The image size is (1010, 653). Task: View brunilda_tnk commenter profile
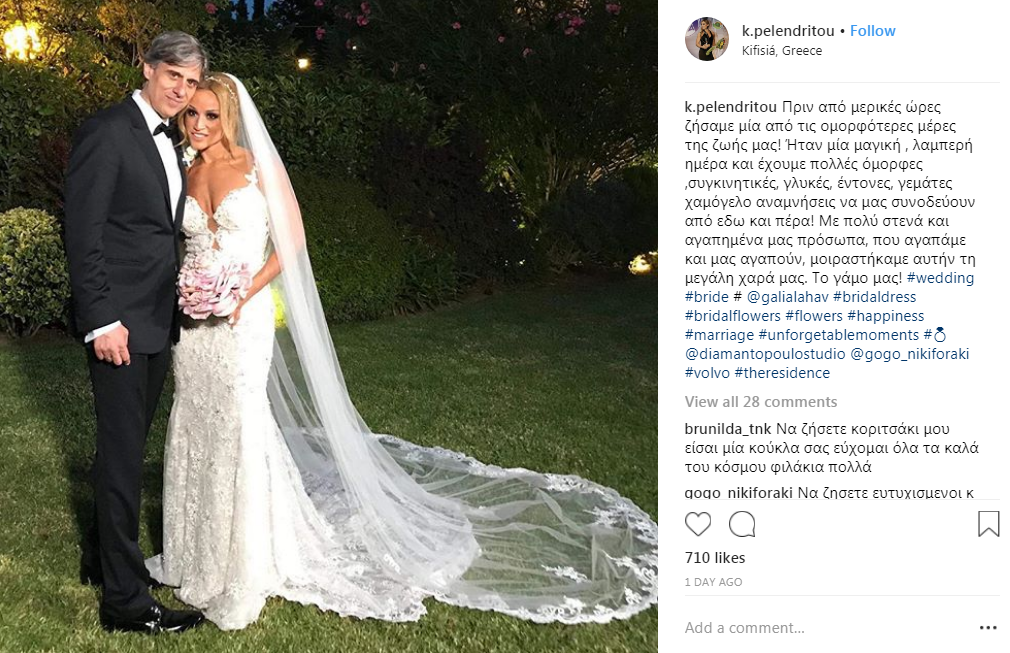point(728,429)
